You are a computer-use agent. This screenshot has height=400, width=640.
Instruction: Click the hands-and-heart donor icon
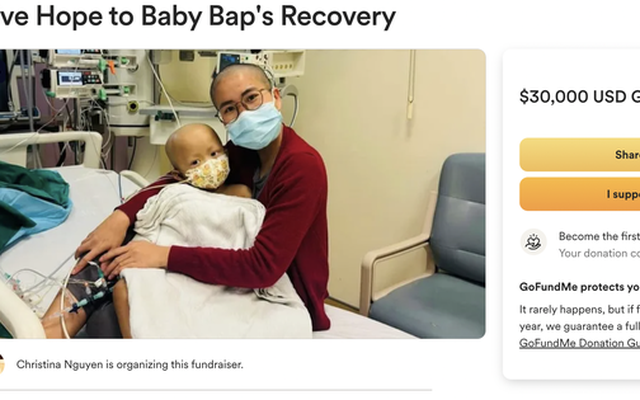(533, 242)
